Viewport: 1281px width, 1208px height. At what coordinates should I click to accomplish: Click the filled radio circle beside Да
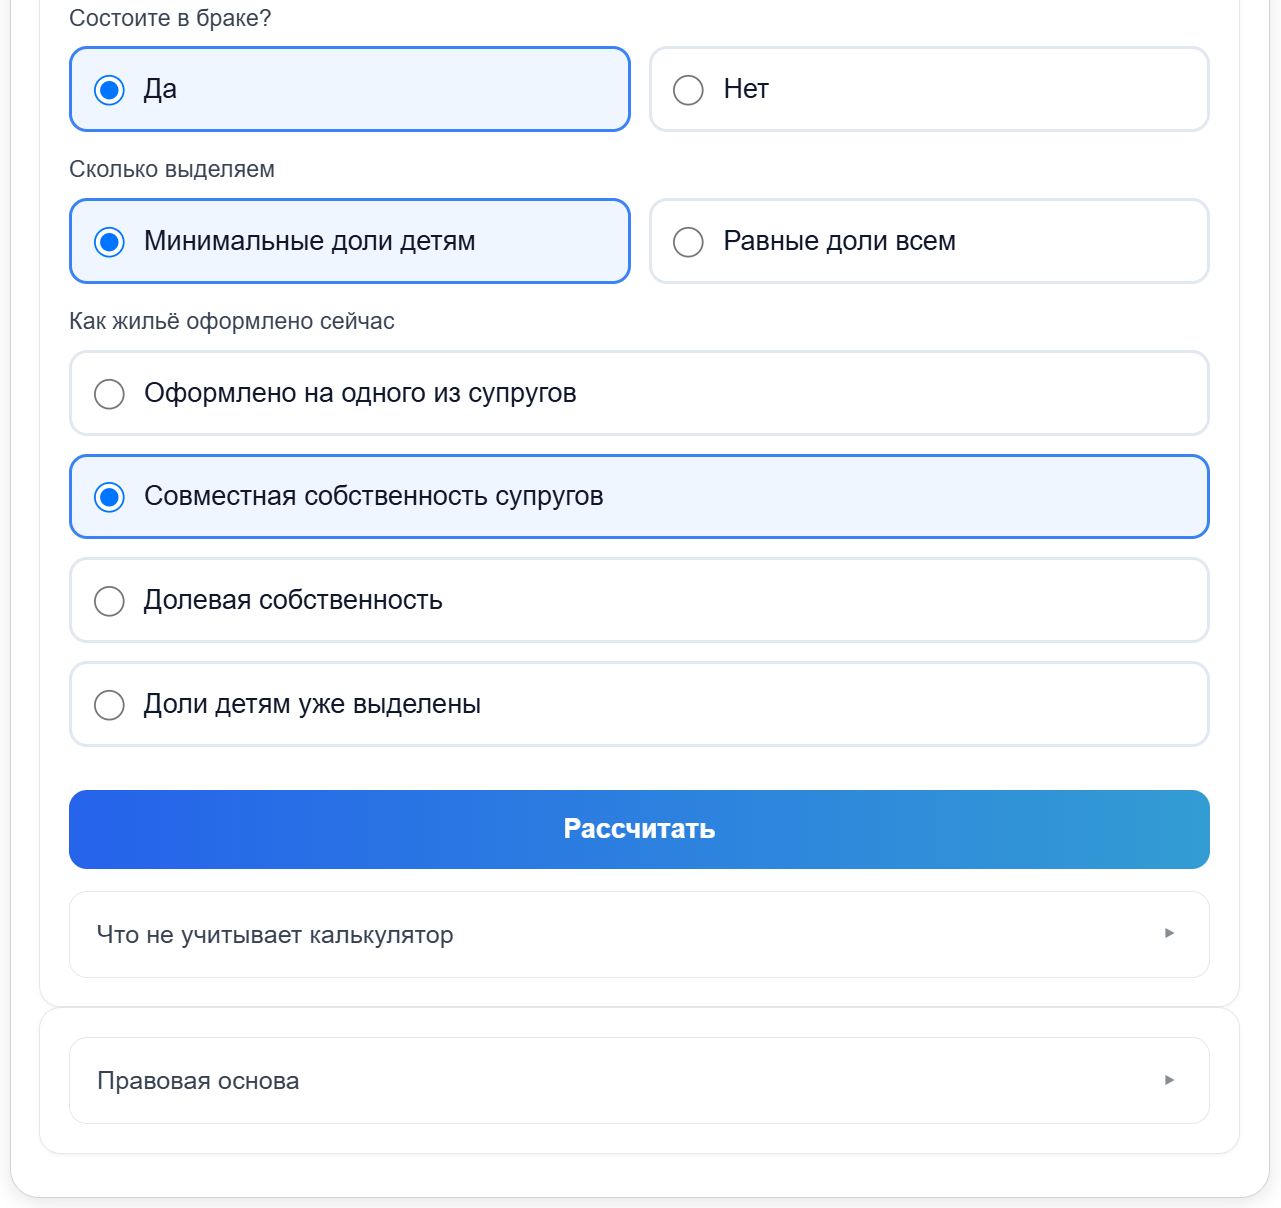[109, 90]
